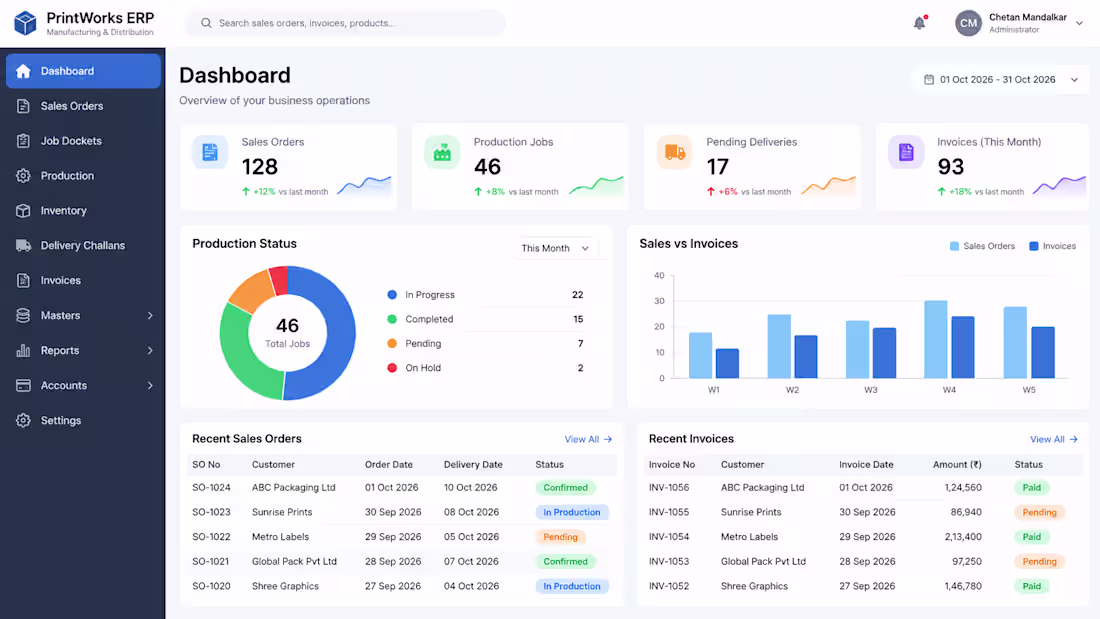Screen dimensions: 1100x619
Task: Click the Sales Orders legend swatch
Action: click(954, 246)
